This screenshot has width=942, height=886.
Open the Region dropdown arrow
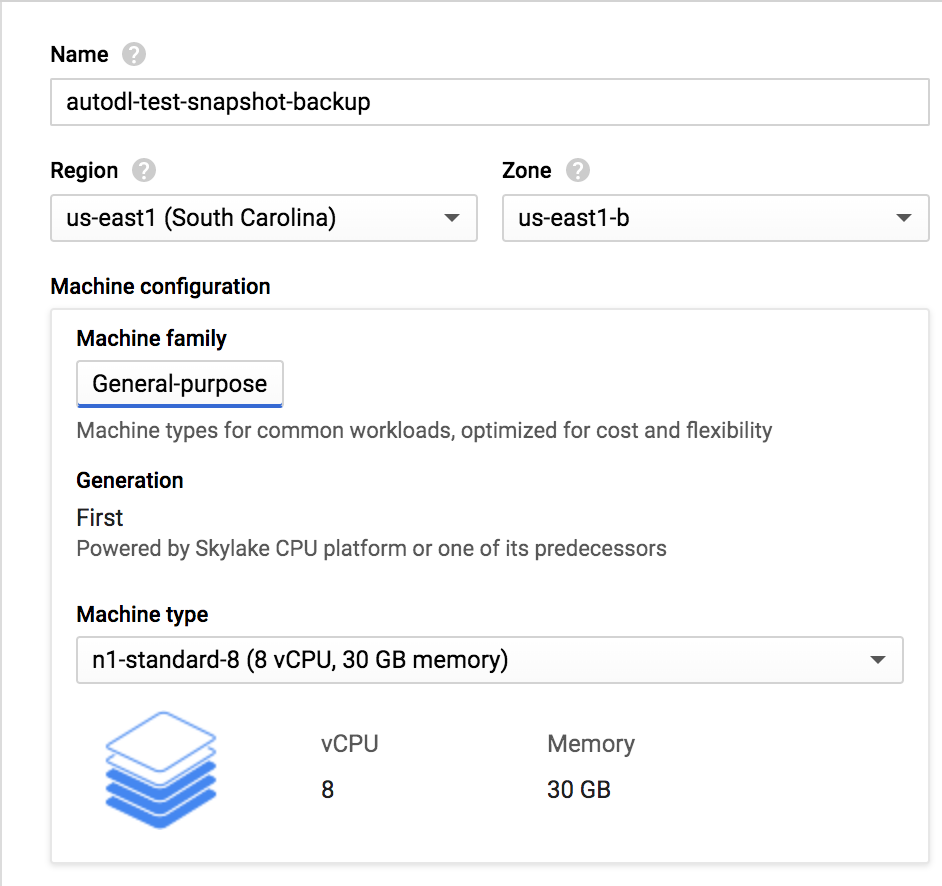pyautogui.click(x=452, y=218)
